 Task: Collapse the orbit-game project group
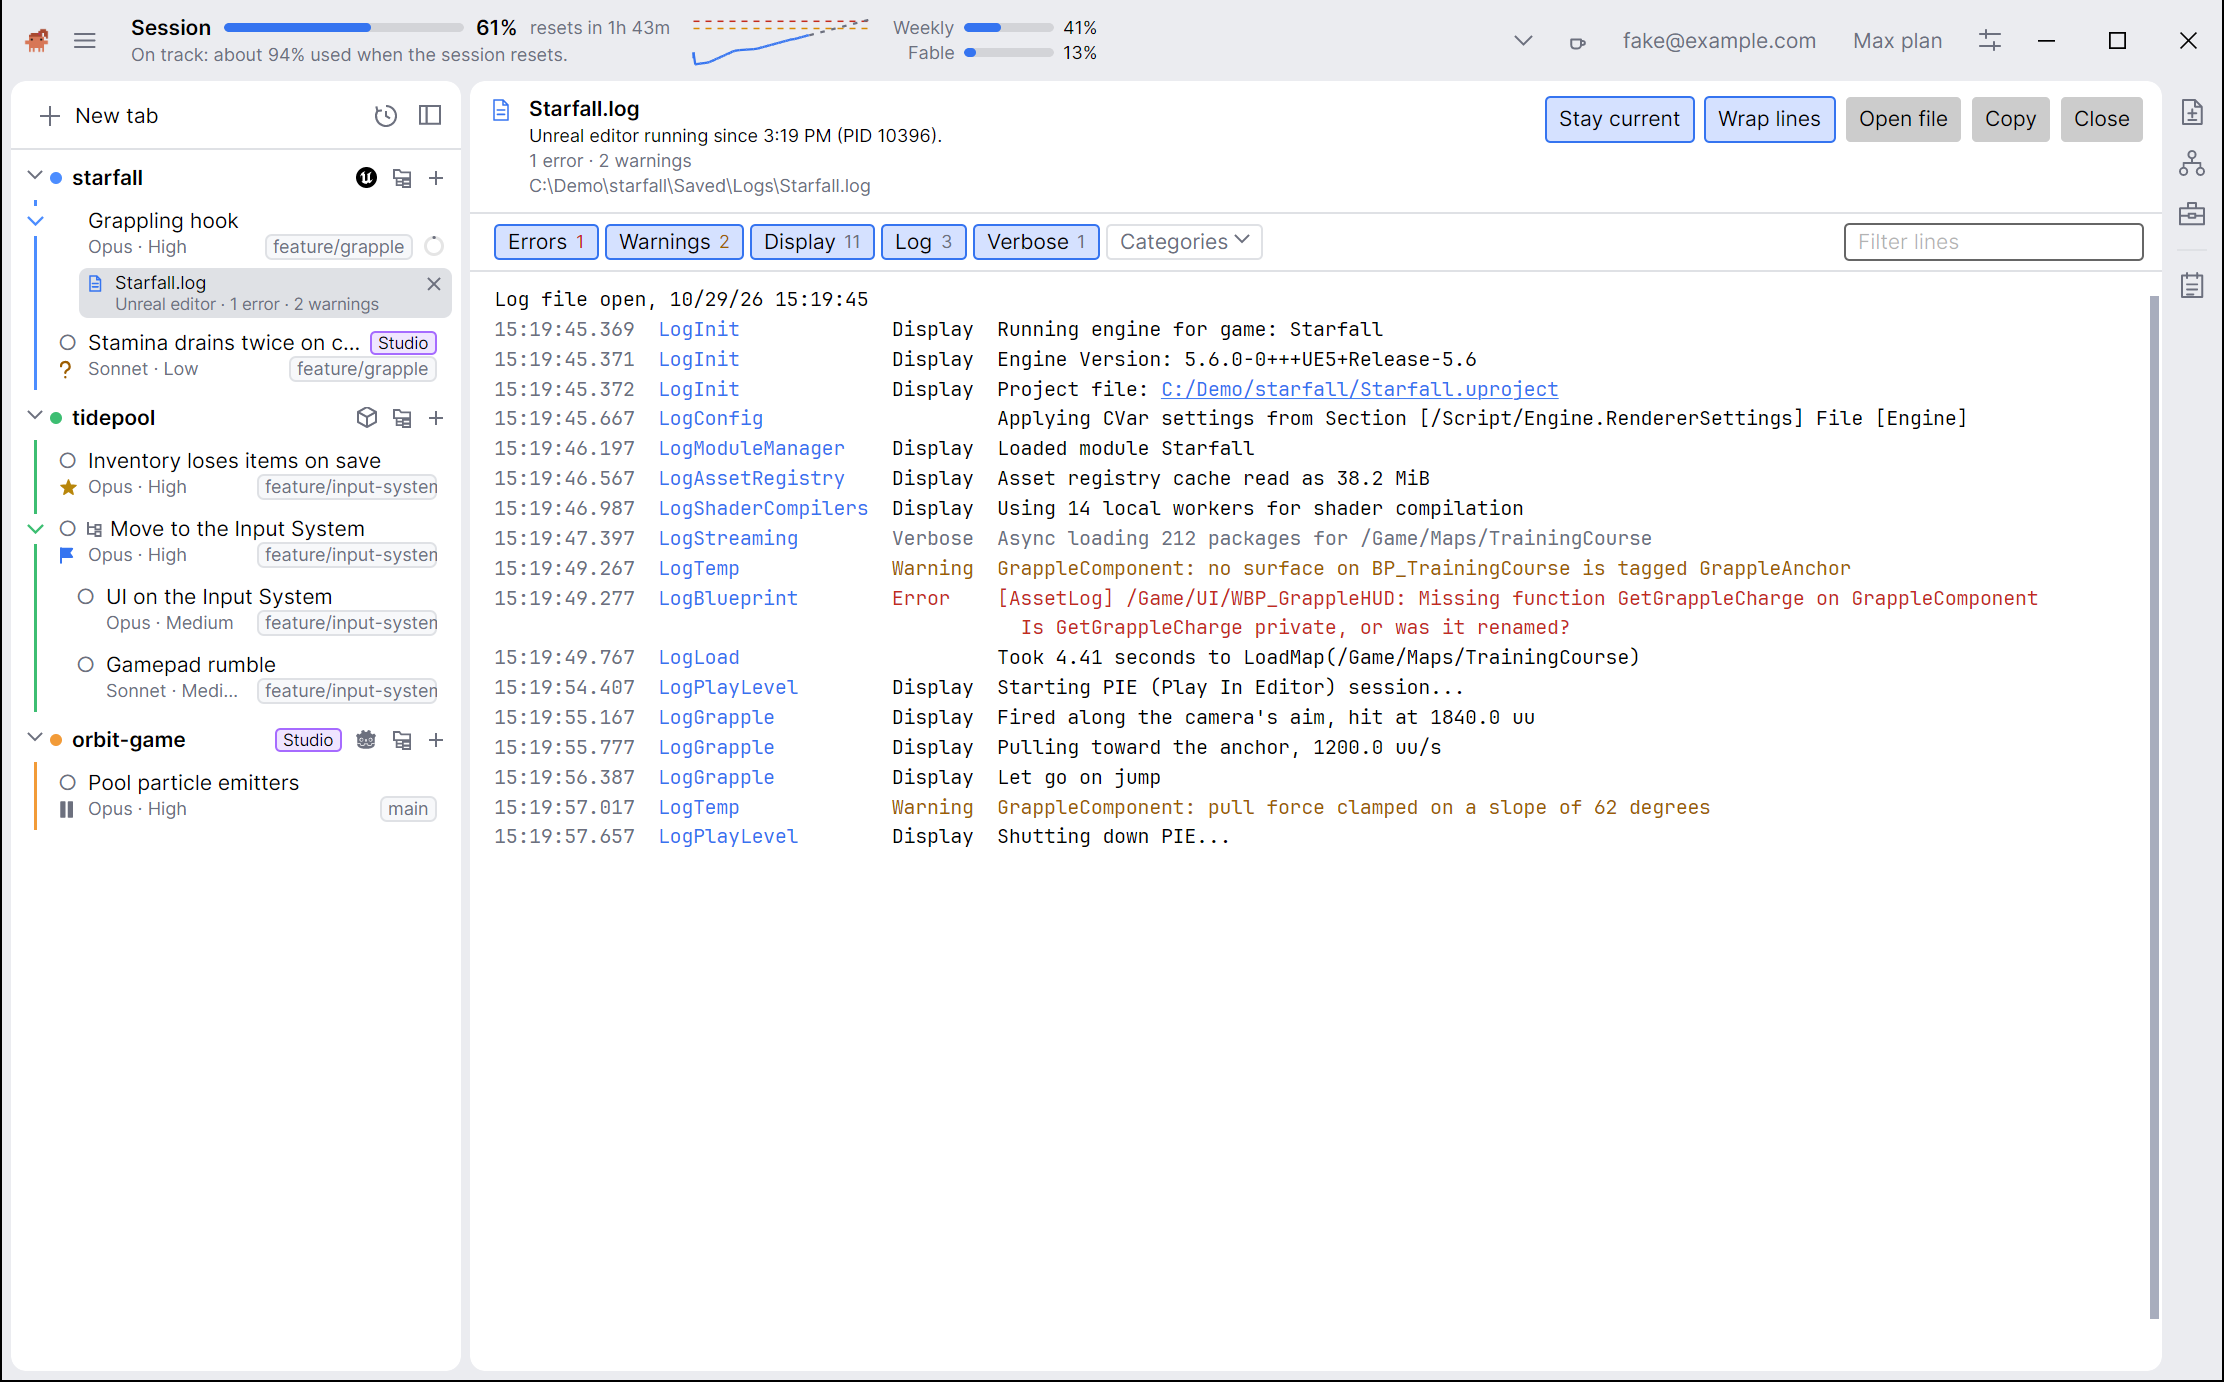tap(35, 739)
